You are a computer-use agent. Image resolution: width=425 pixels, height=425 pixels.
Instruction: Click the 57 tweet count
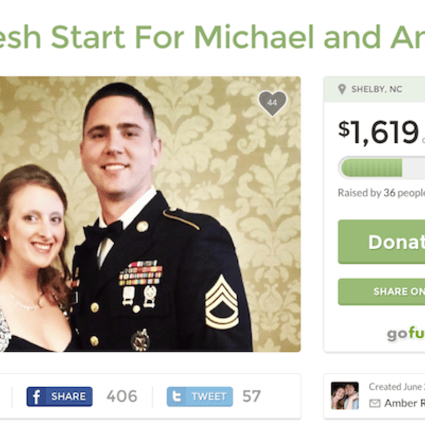click(252, 396)
